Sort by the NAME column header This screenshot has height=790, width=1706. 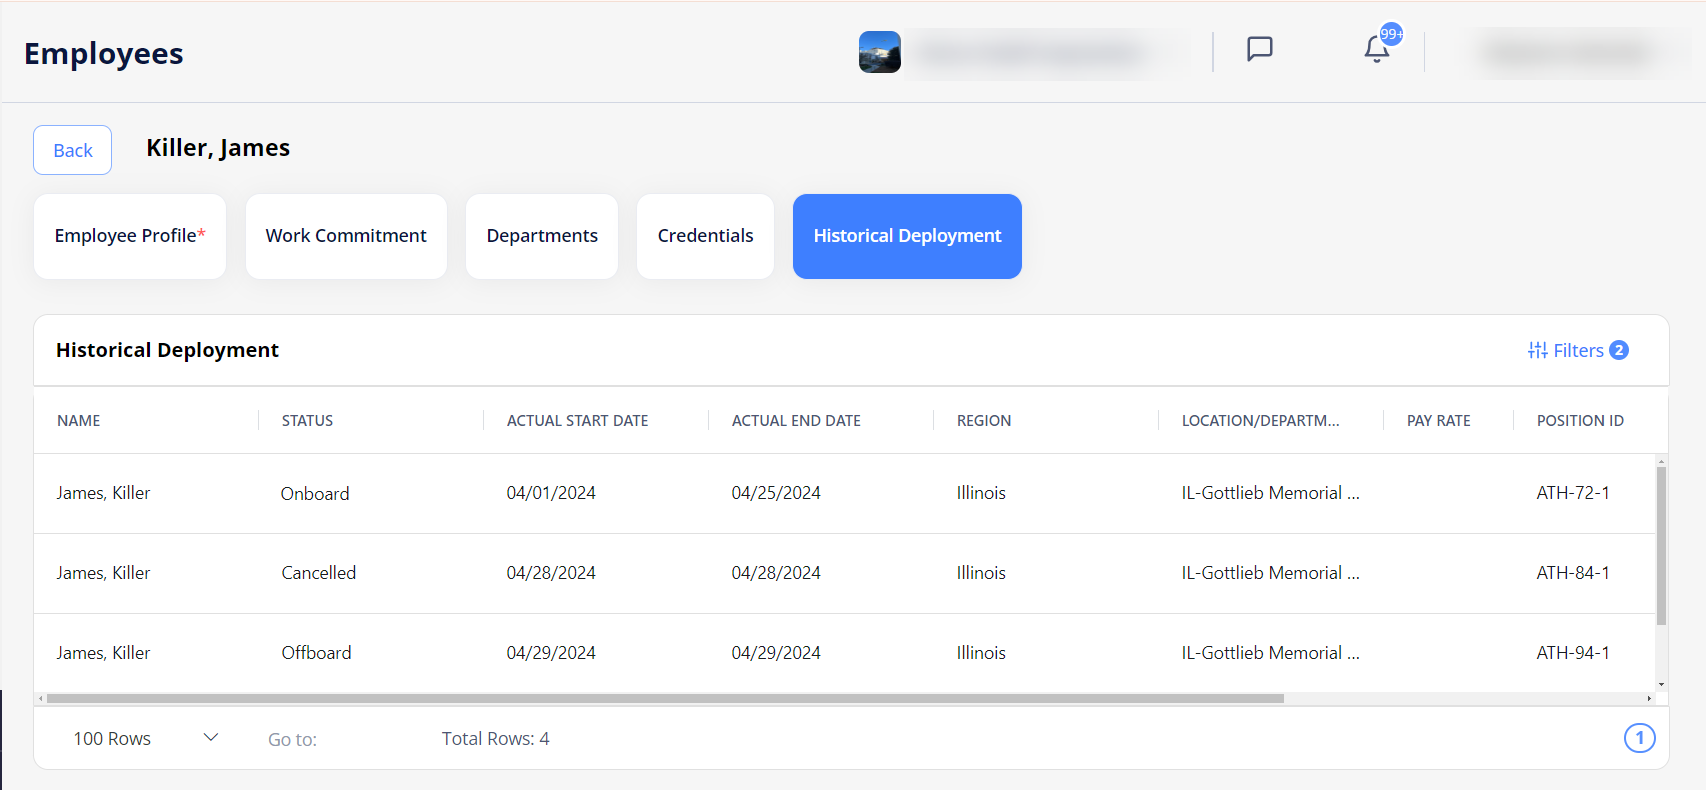[79, 420]
